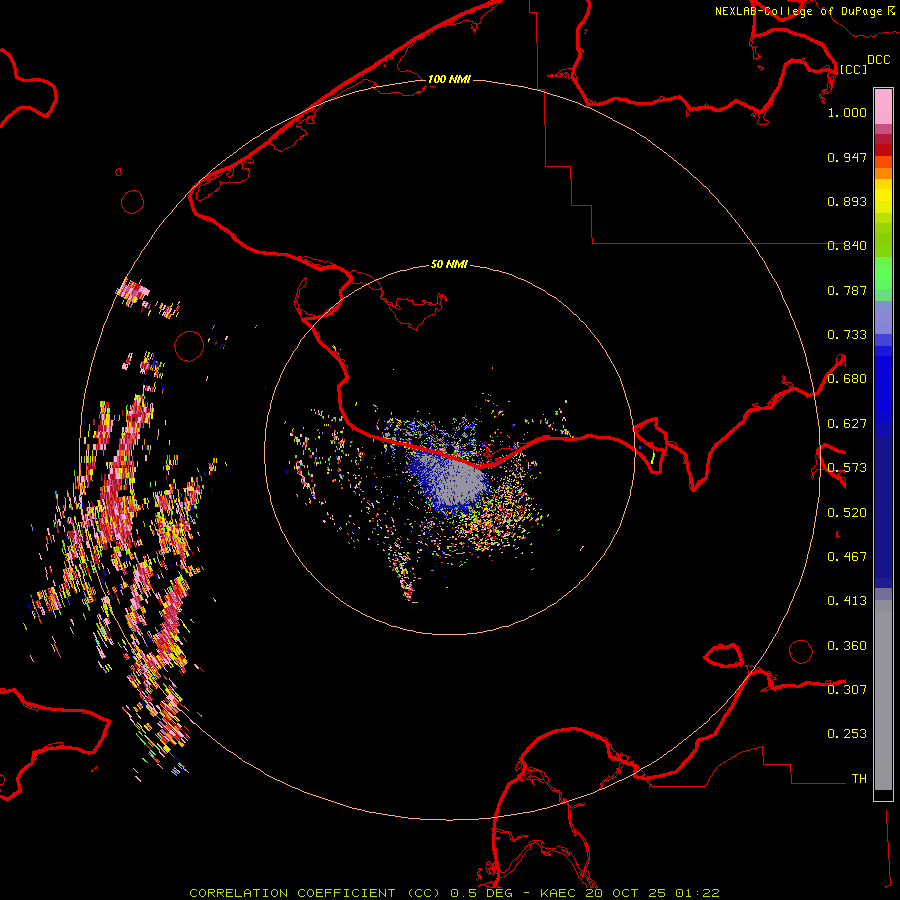The width and height of the screenshot is (900, 900).
Task: Pick the pink top swatch of the color bar
Action: point(883,107)
